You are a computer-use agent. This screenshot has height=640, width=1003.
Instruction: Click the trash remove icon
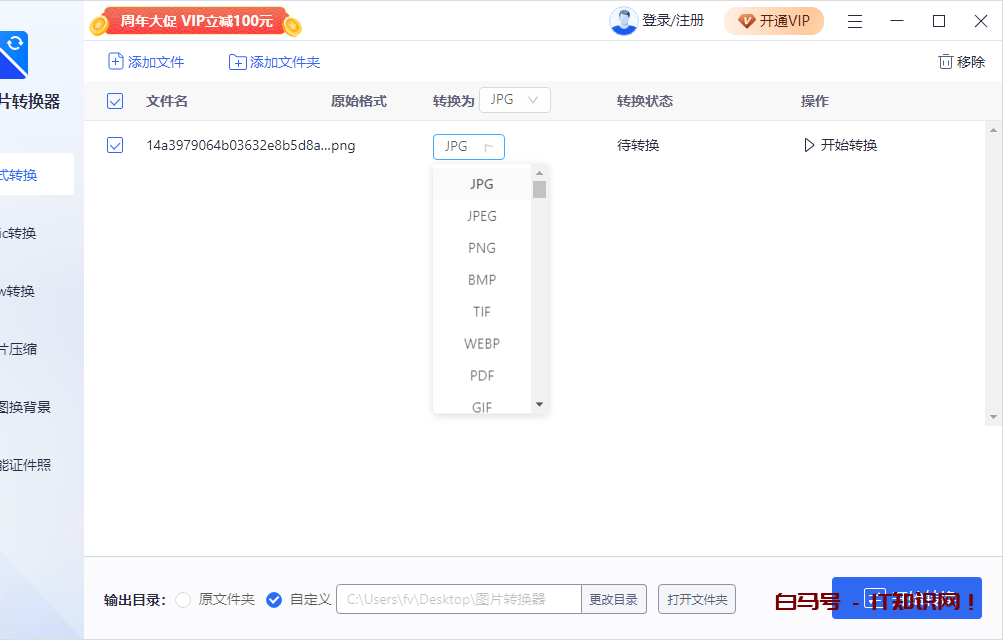[945, 62]
